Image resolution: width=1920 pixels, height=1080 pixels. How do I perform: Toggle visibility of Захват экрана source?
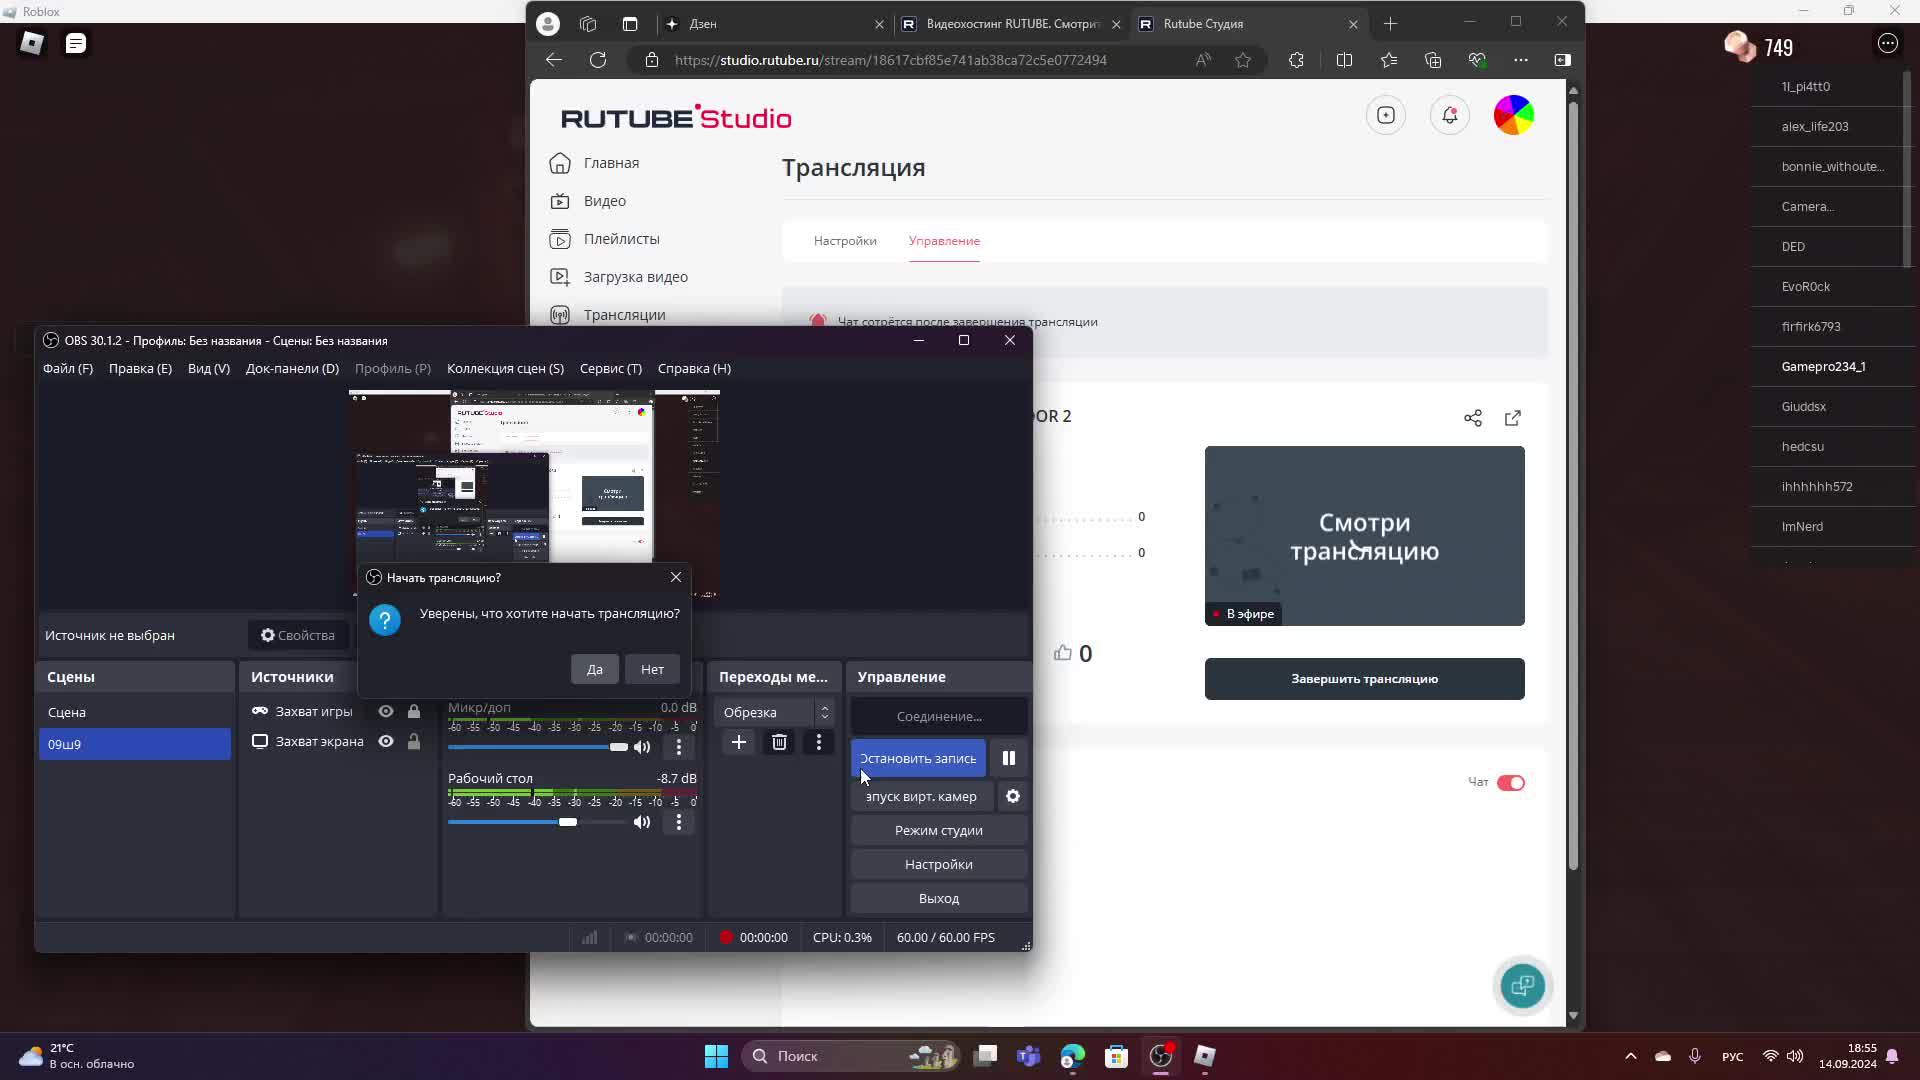coord(386,741)
